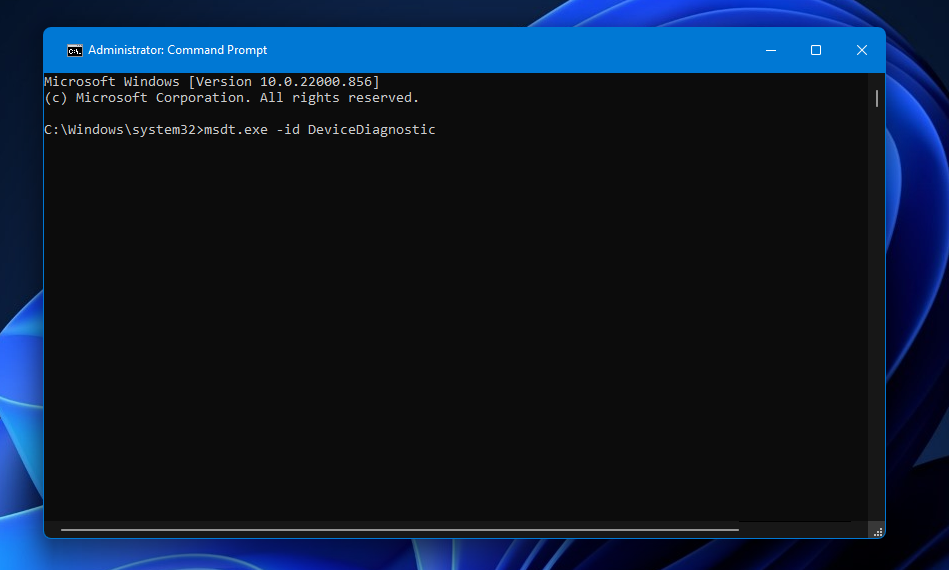The image size is (949, 570).
Task: Click the '(c) Microsoft Corporation. All rights reserved.' line
Action: [231, 97]
